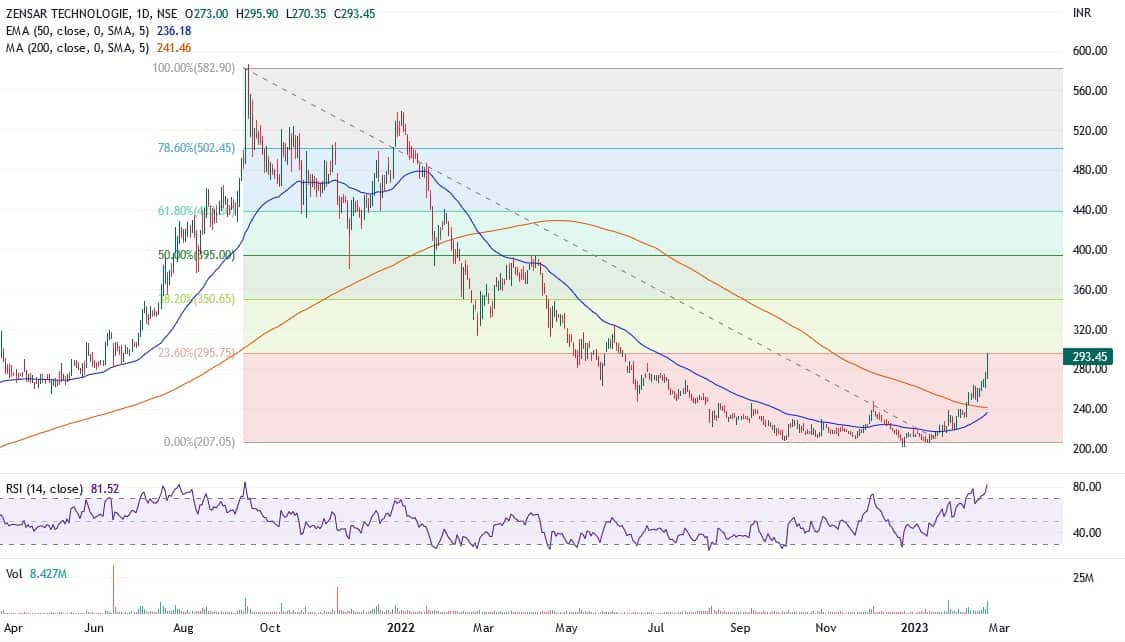Click the 0.00%(207.05) Fibonacci level label
1125x642 pixels.
coord(199,442)
